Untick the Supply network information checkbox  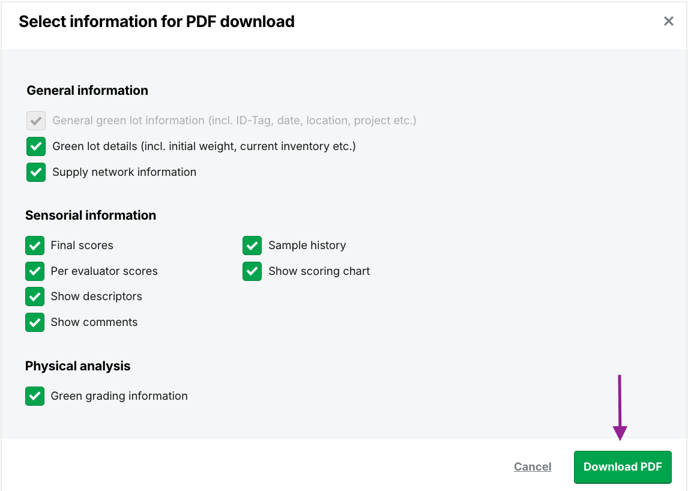point(36,172)
